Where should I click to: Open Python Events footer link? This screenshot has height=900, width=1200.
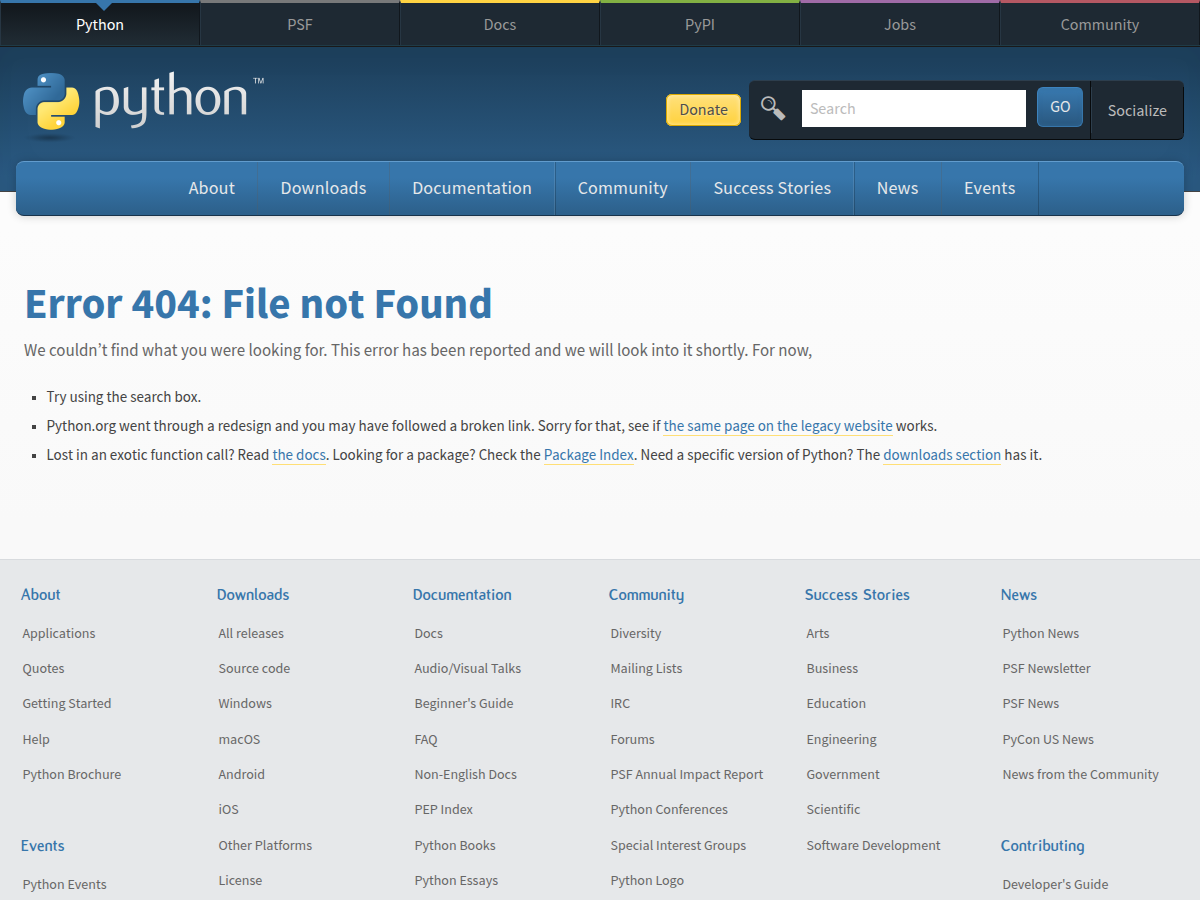click(x=65, y=884)
